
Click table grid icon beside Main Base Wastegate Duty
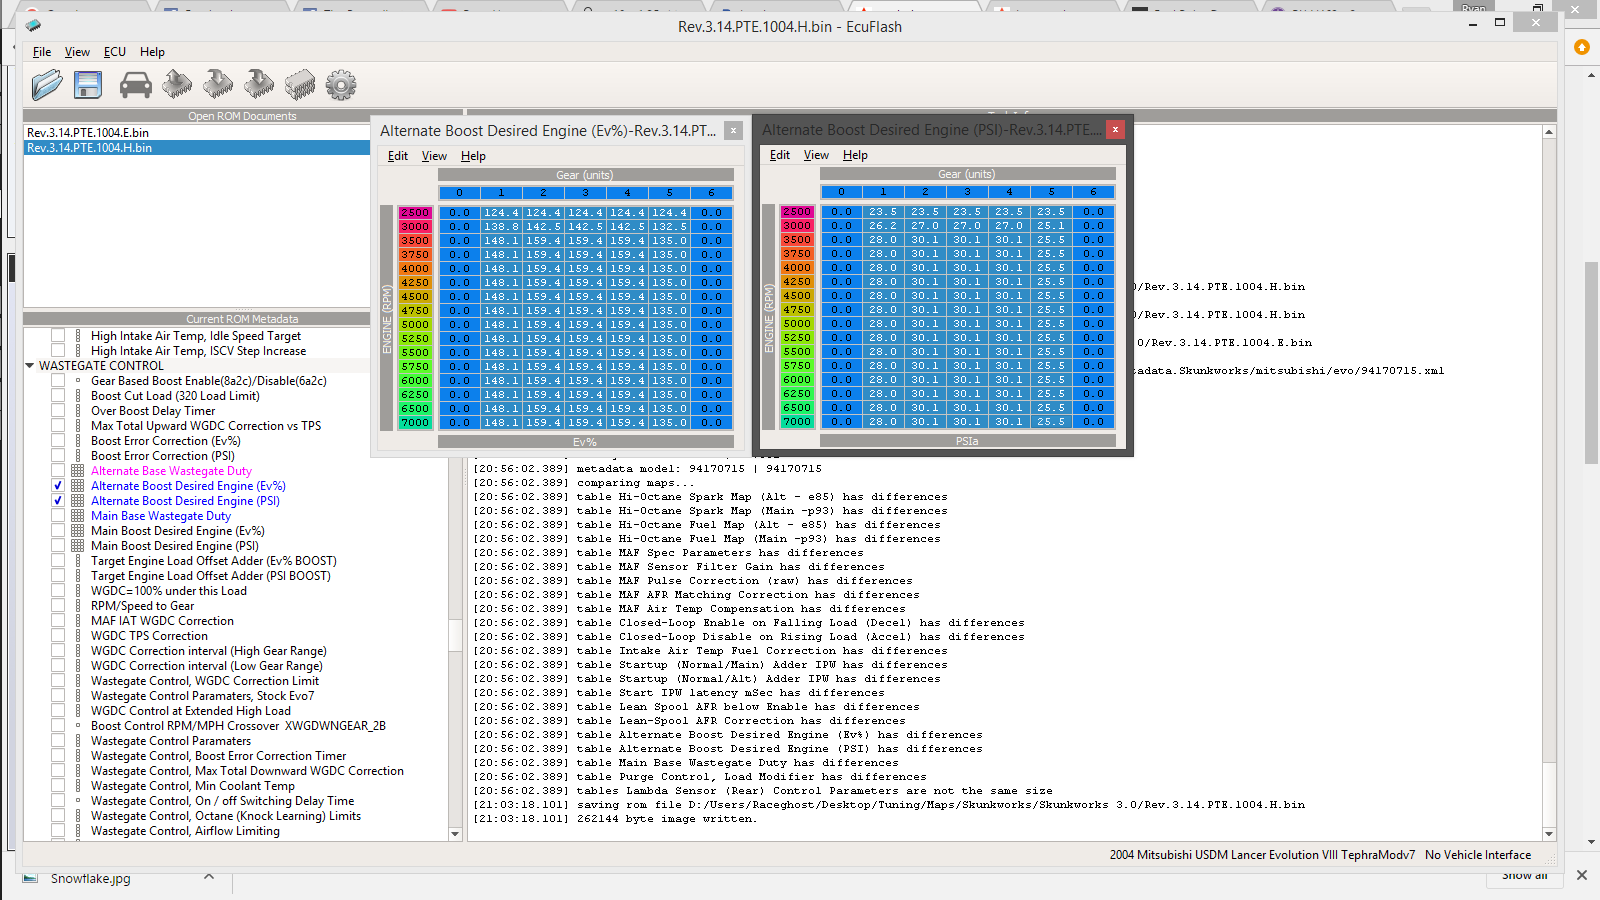click(x=77, y=516)
